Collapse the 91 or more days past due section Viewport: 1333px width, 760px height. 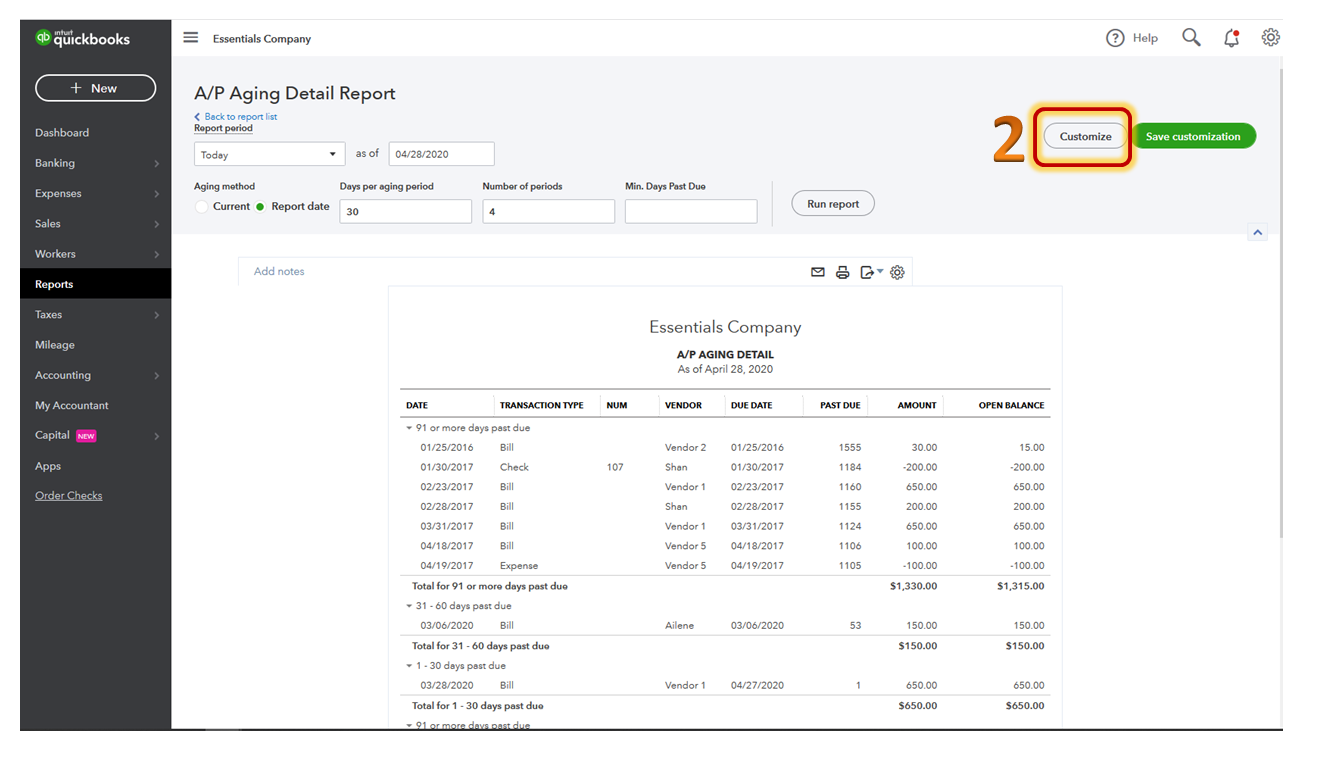408,427
